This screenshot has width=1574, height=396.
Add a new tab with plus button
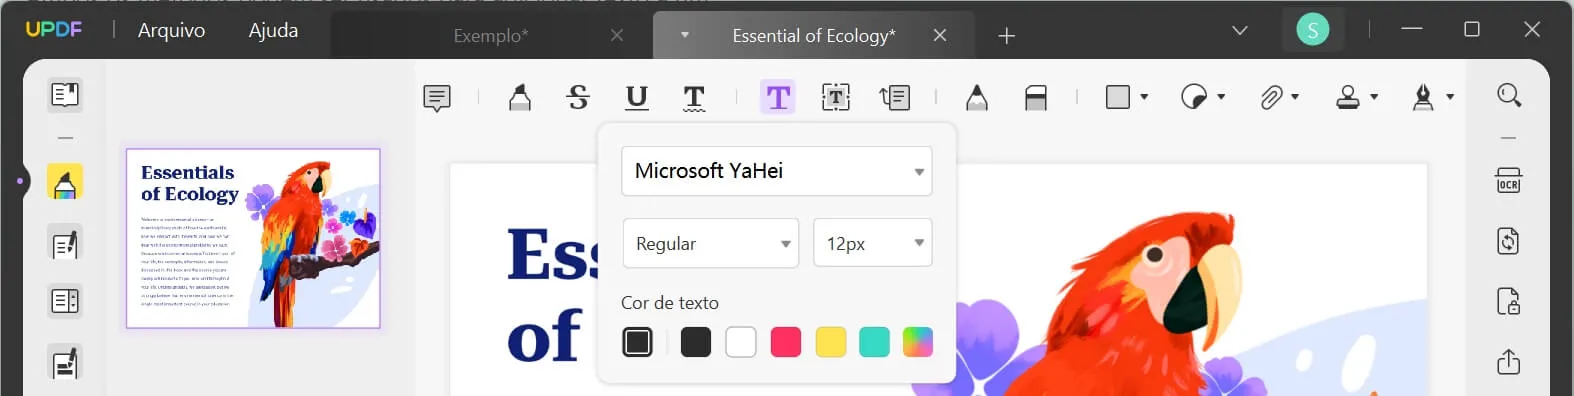pos(1007,36)
